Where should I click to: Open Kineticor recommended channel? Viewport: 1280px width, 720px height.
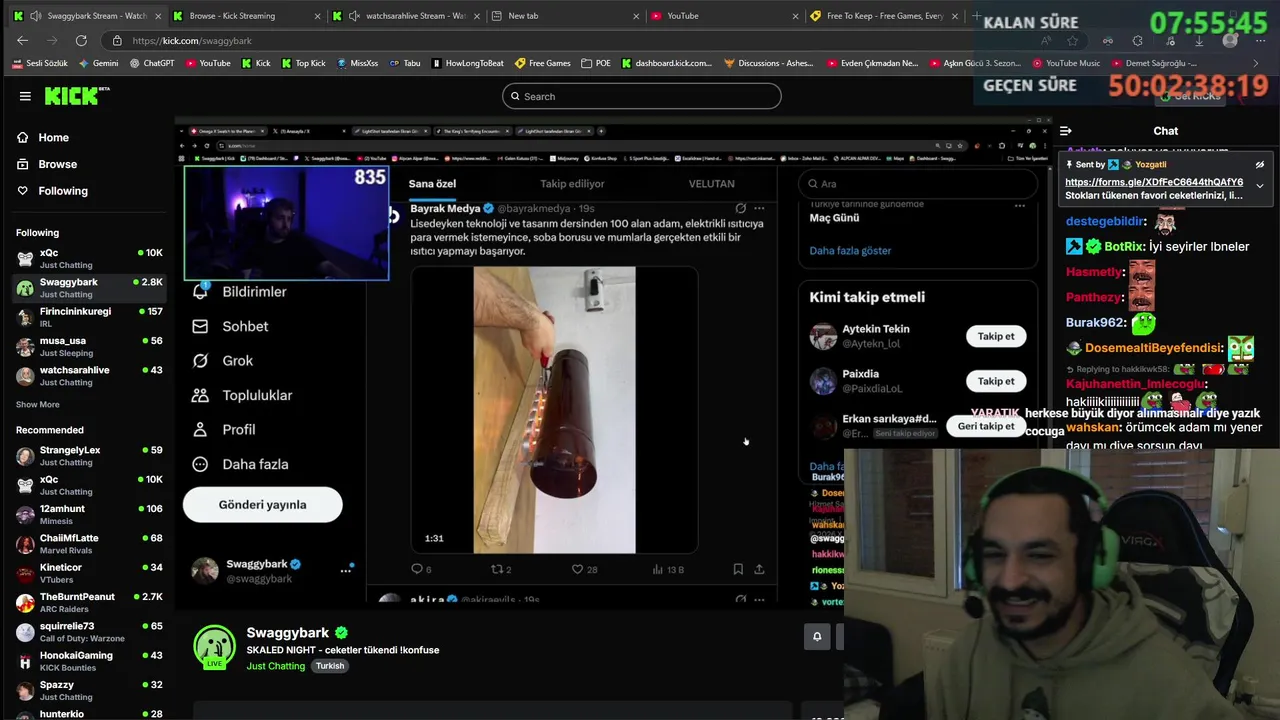pyautogui.click(x=89, y=573)
